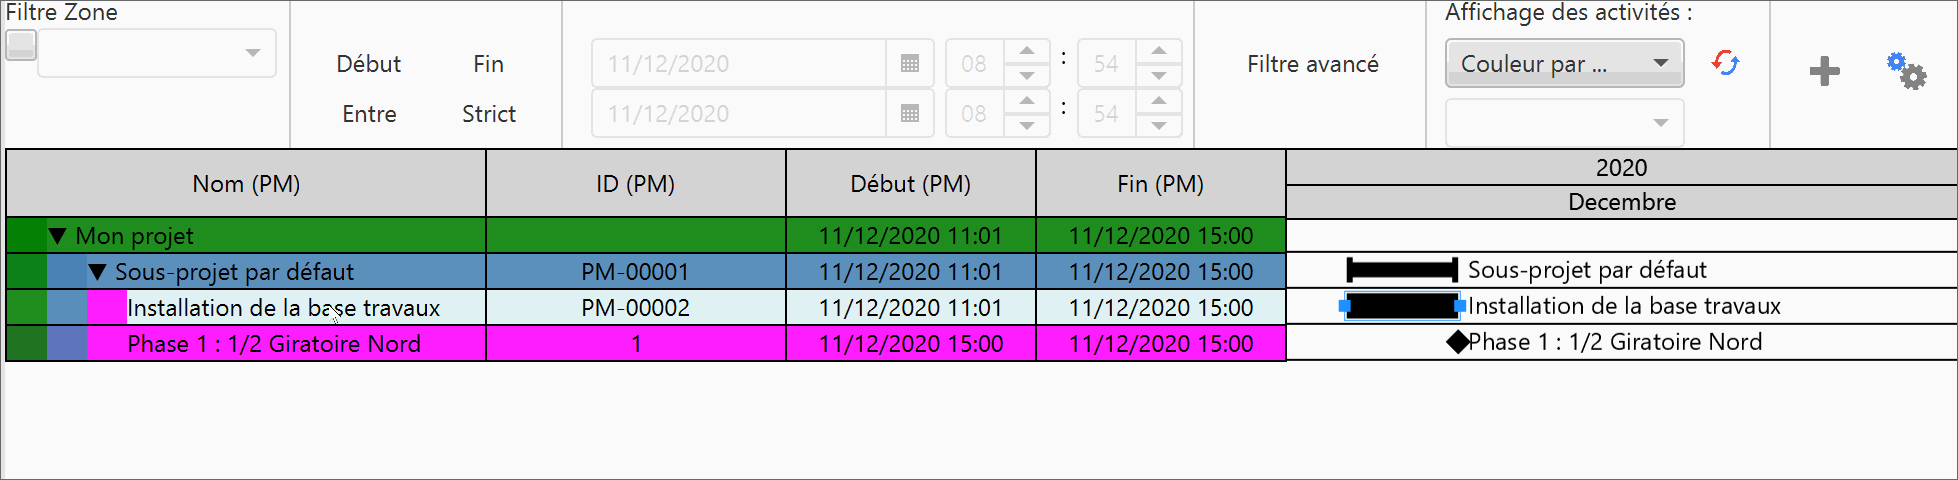Select the Strict filter option
Image resolution: width=1958 pixels, height=480 pixels.
pos(488,114)
